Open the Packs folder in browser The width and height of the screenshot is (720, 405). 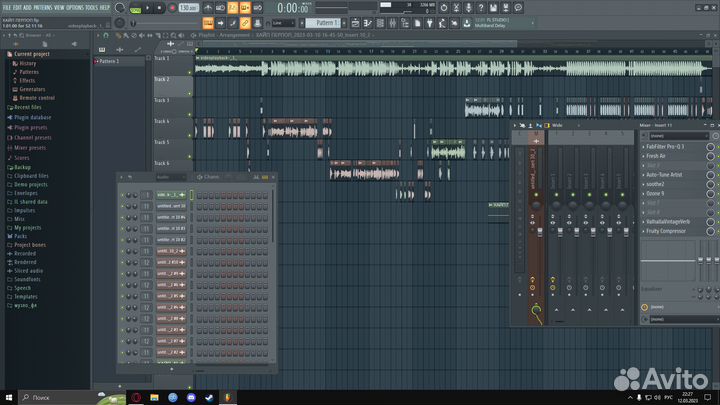coord(20,237)
